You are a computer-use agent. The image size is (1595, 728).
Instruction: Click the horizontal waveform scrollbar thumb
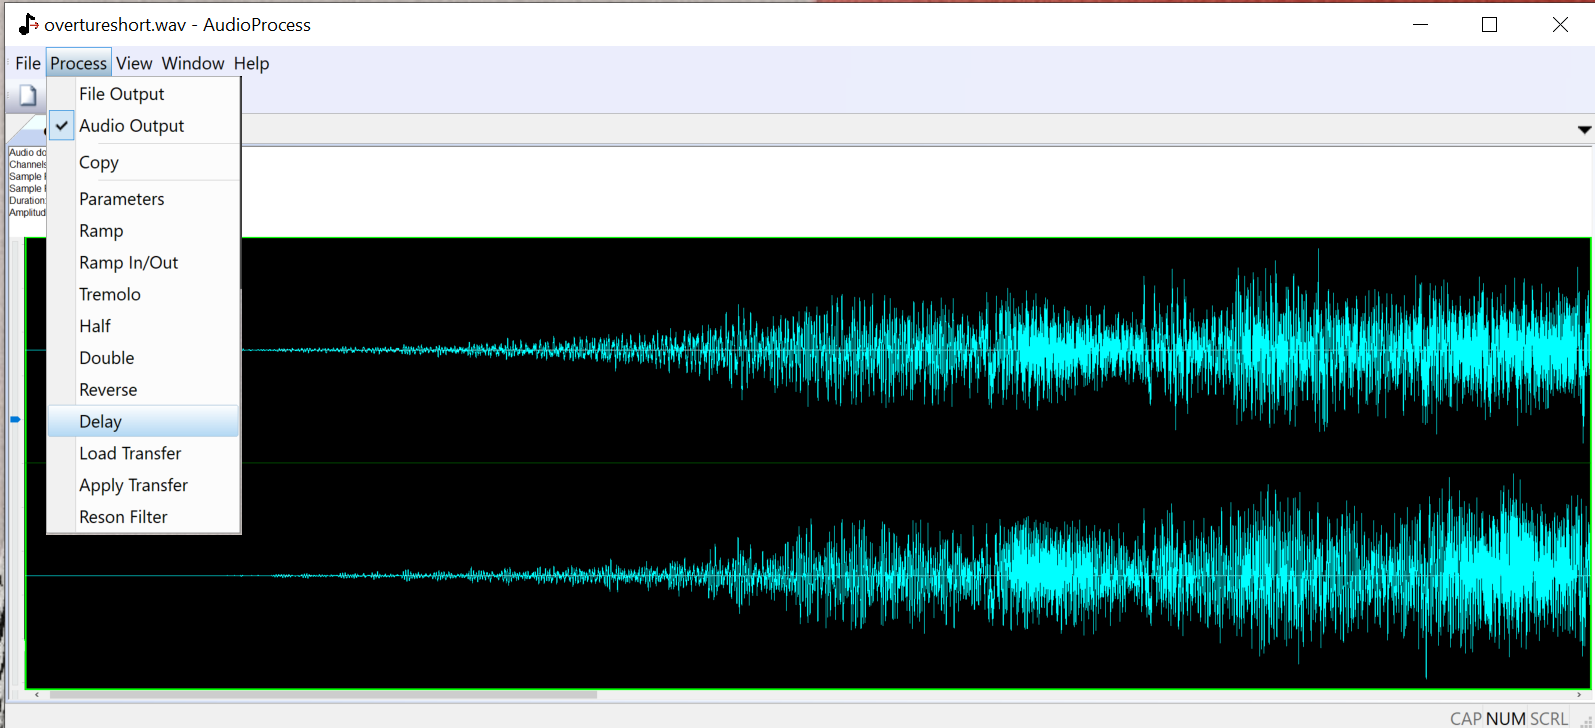322,694
